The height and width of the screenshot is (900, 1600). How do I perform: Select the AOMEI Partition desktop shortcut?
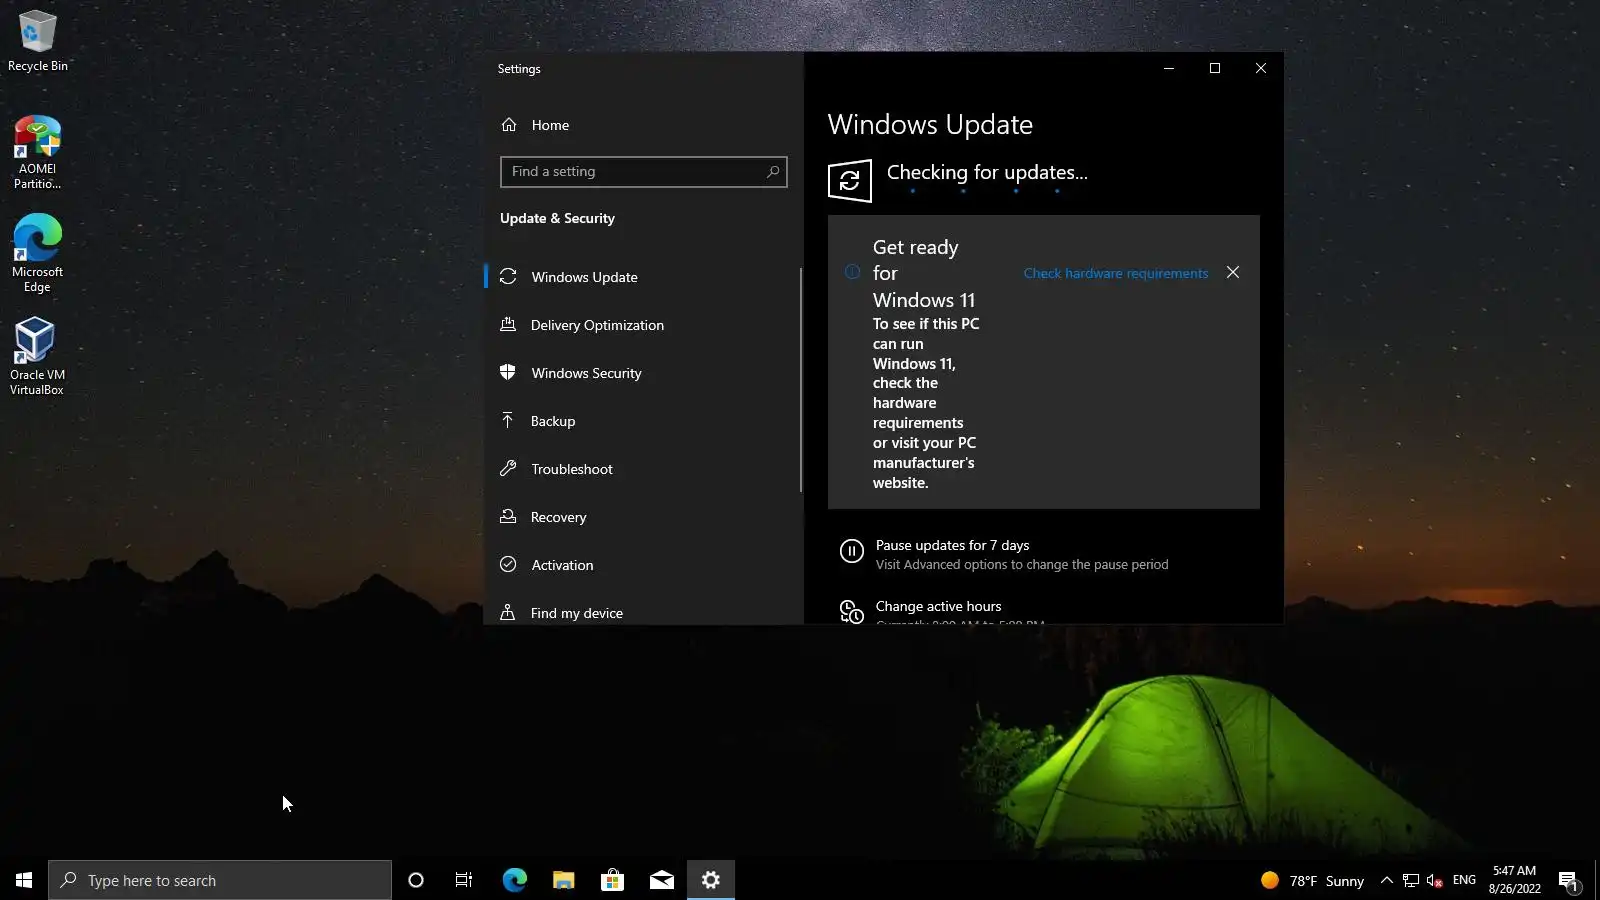point(38,152)
